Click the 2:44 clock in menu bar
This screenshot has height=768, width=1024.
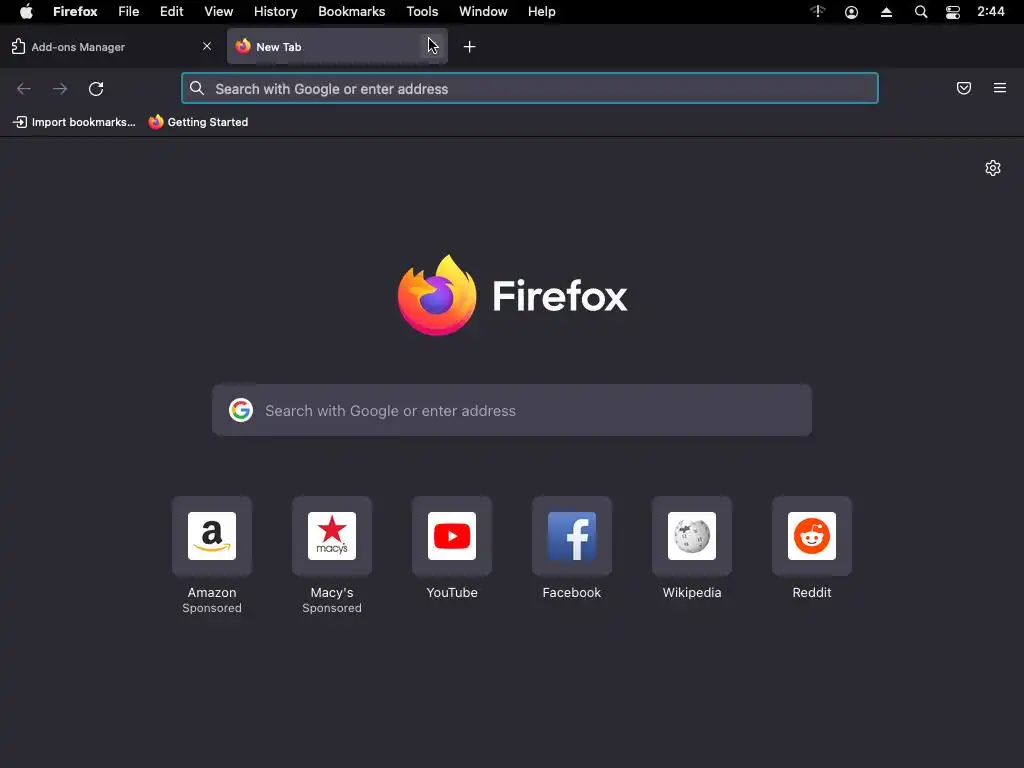991,12
